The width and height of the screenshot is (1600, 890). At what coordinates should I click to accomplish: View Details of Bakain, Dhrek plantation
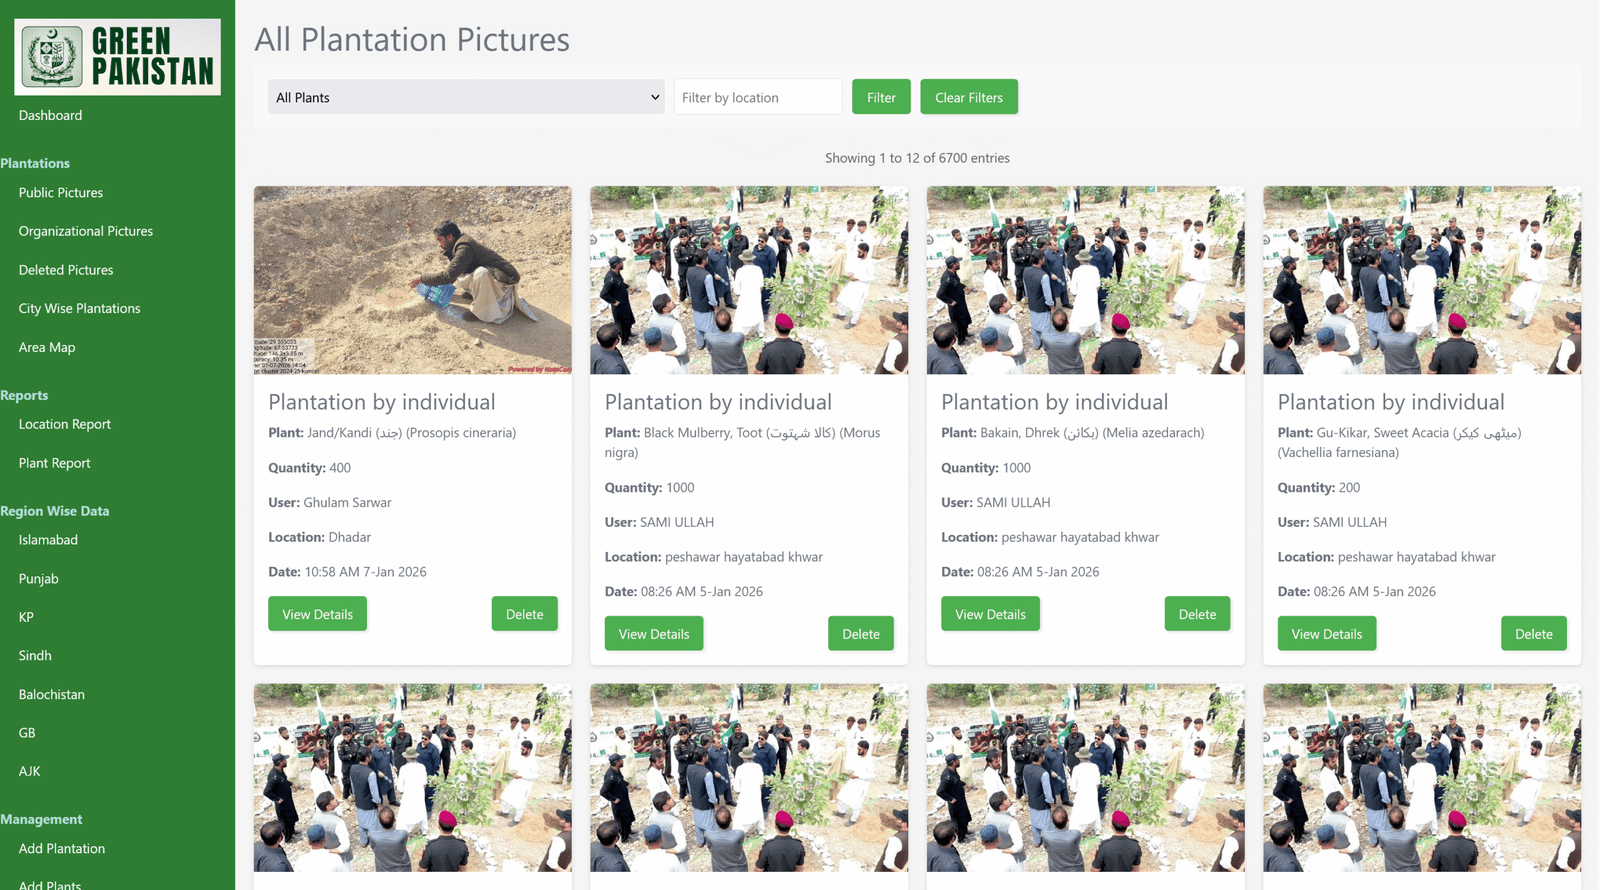pyautogui.click(x=990, y=614)
